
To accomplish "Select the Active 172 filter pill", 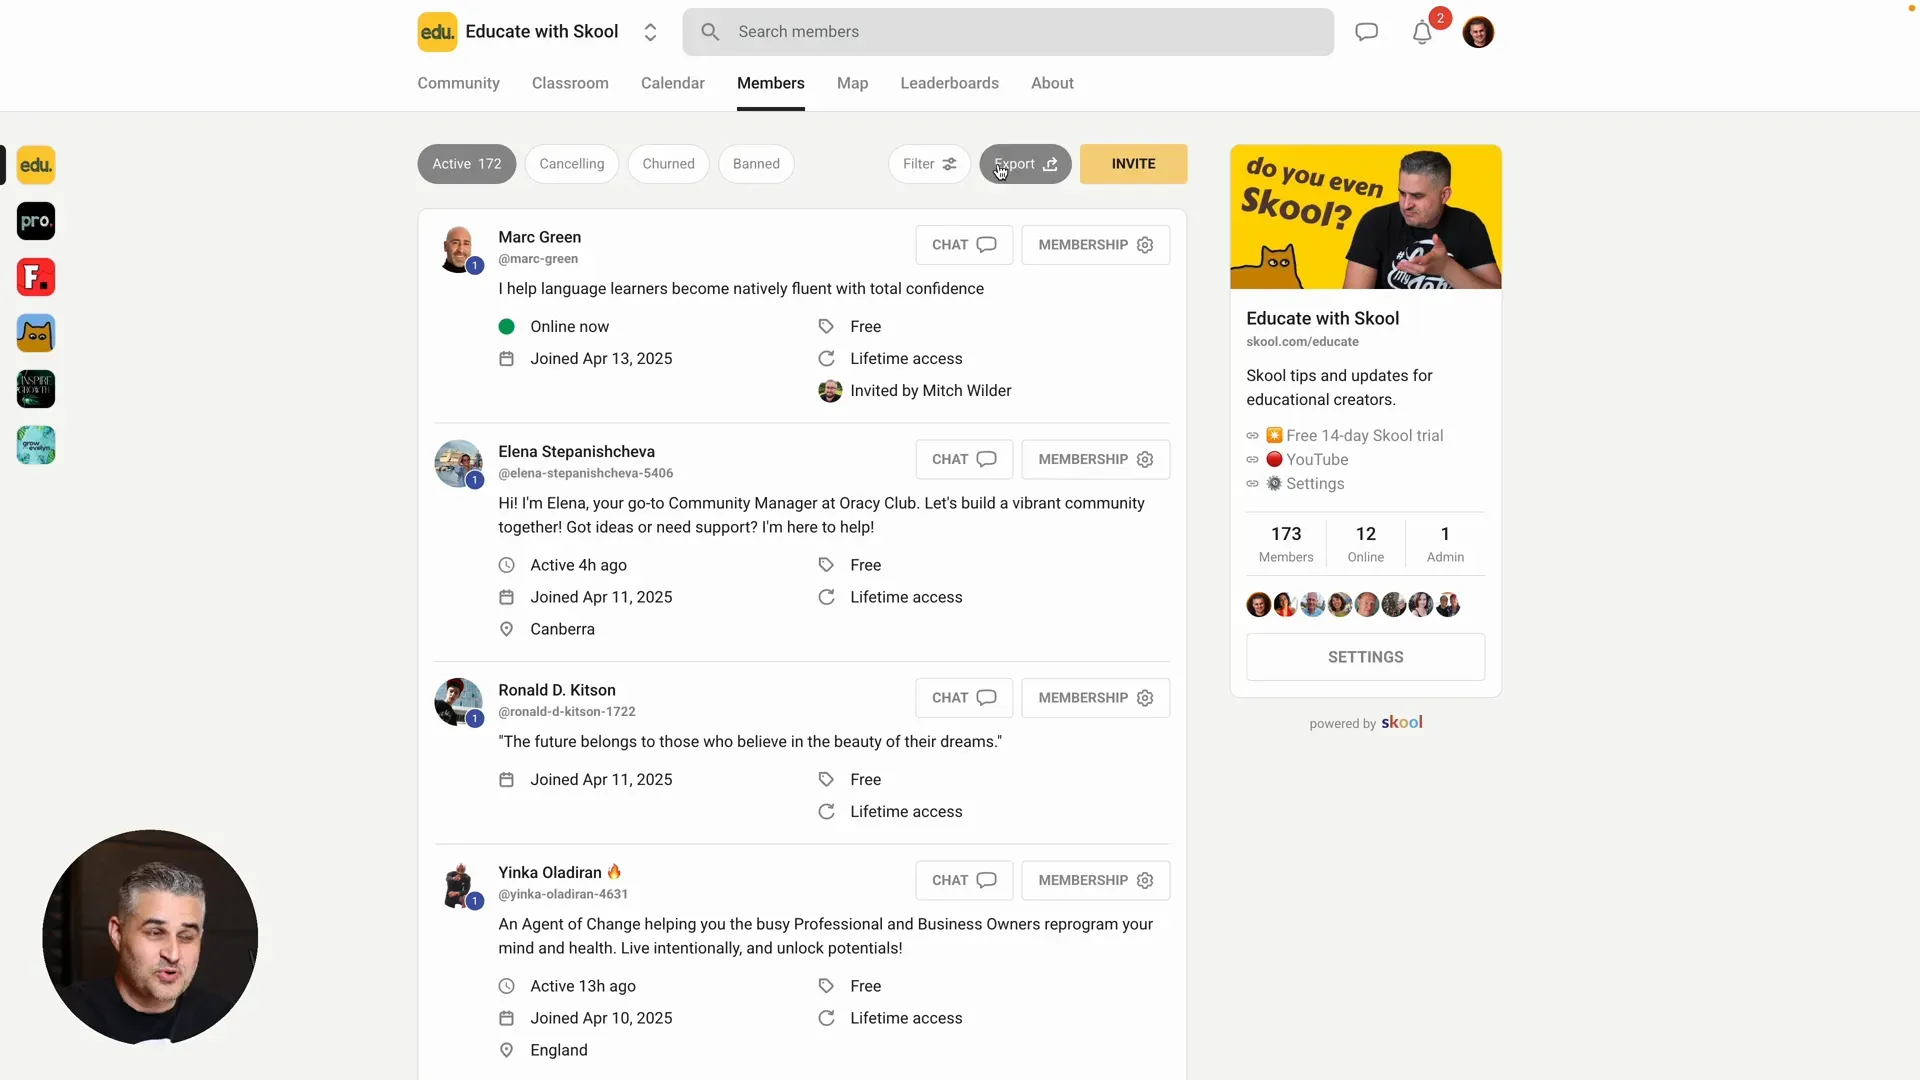I will pyautogui.click(x=467, y=164).
